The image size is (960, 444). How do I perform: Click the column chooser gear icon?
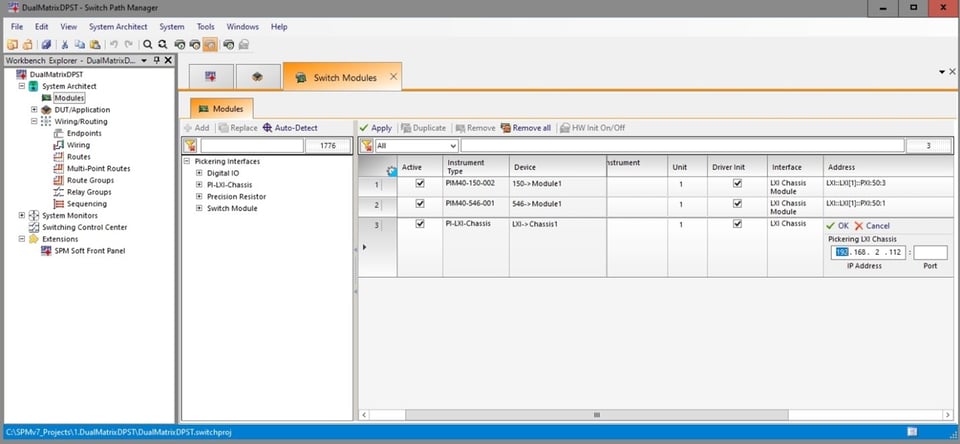tap(392, 171)
